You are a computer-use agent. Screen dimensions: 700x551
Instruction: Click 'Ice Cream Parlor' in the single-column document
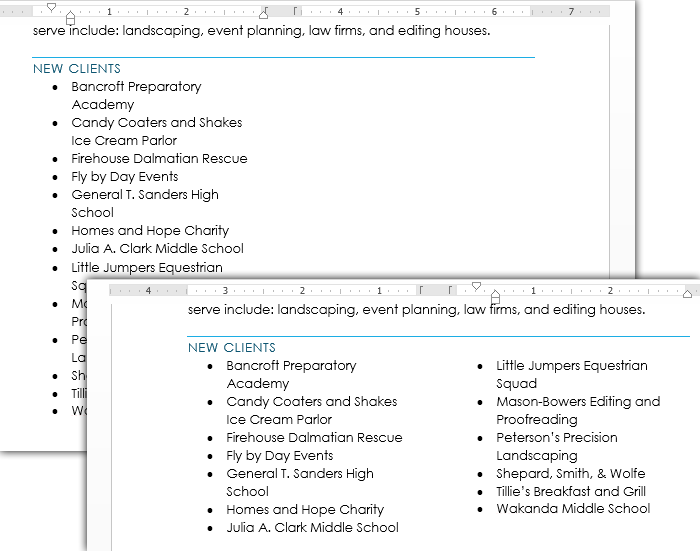(124, 141)
